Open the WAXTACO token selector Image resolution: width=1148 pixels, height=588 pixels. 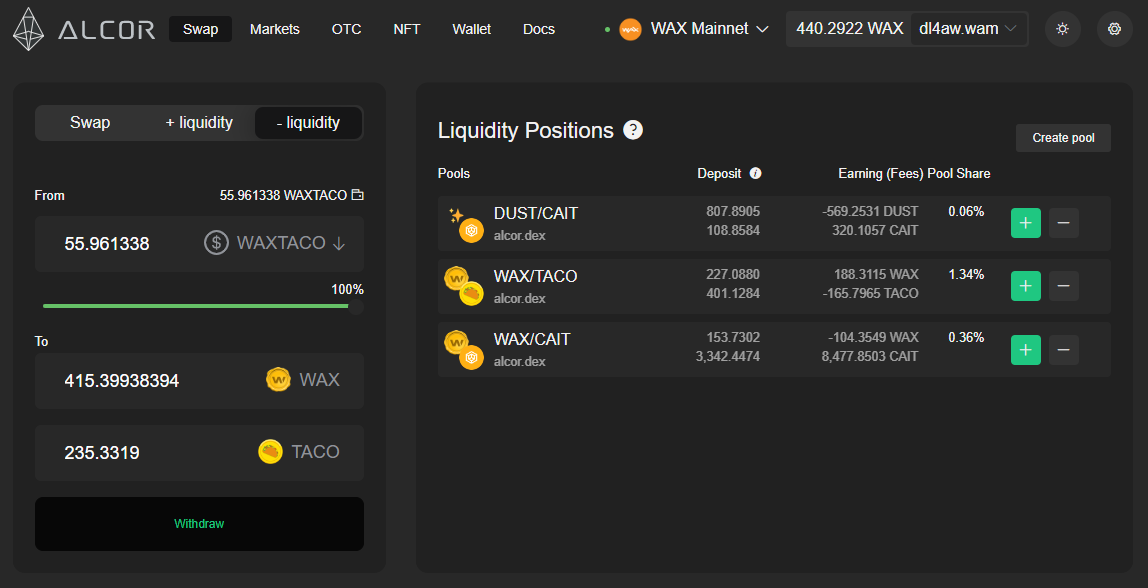274,243
